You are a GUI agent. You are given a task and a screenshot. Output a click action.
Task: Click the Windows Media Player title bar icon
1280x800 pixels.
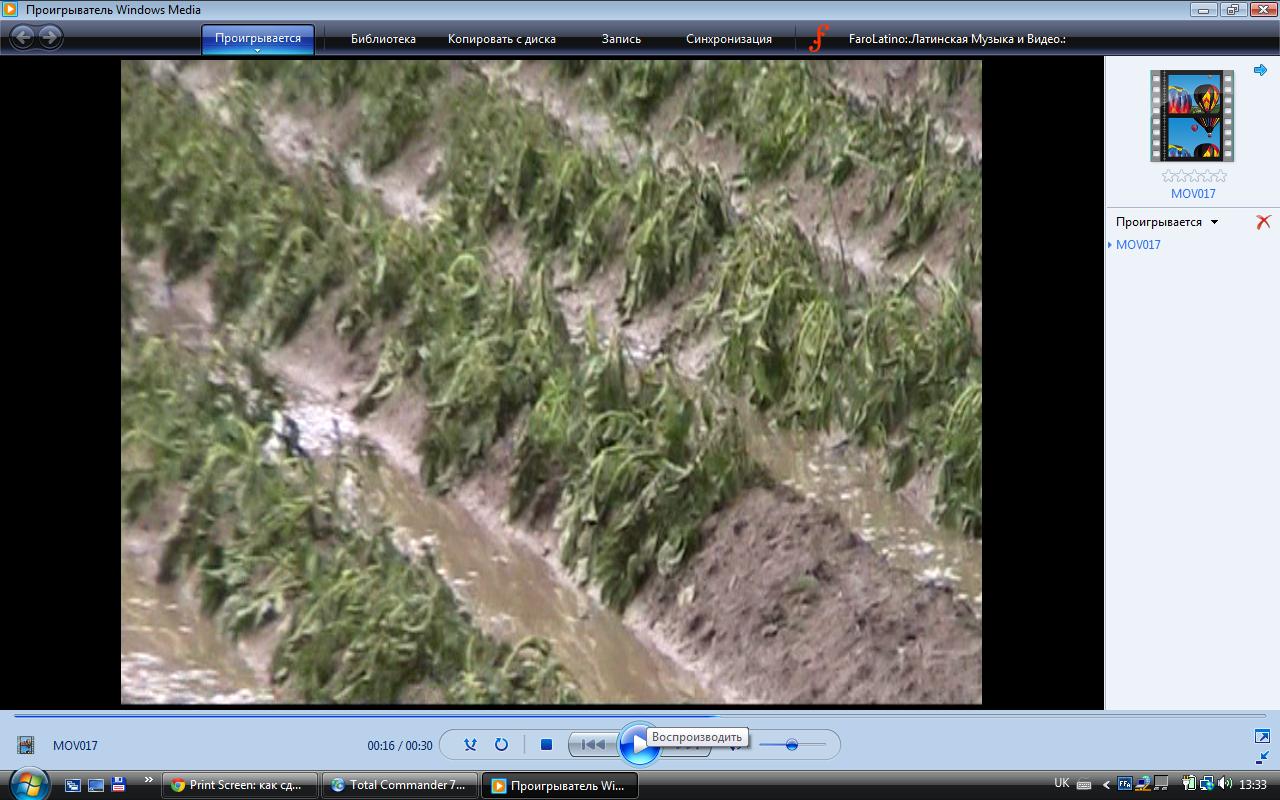click(x=10, y=10)
